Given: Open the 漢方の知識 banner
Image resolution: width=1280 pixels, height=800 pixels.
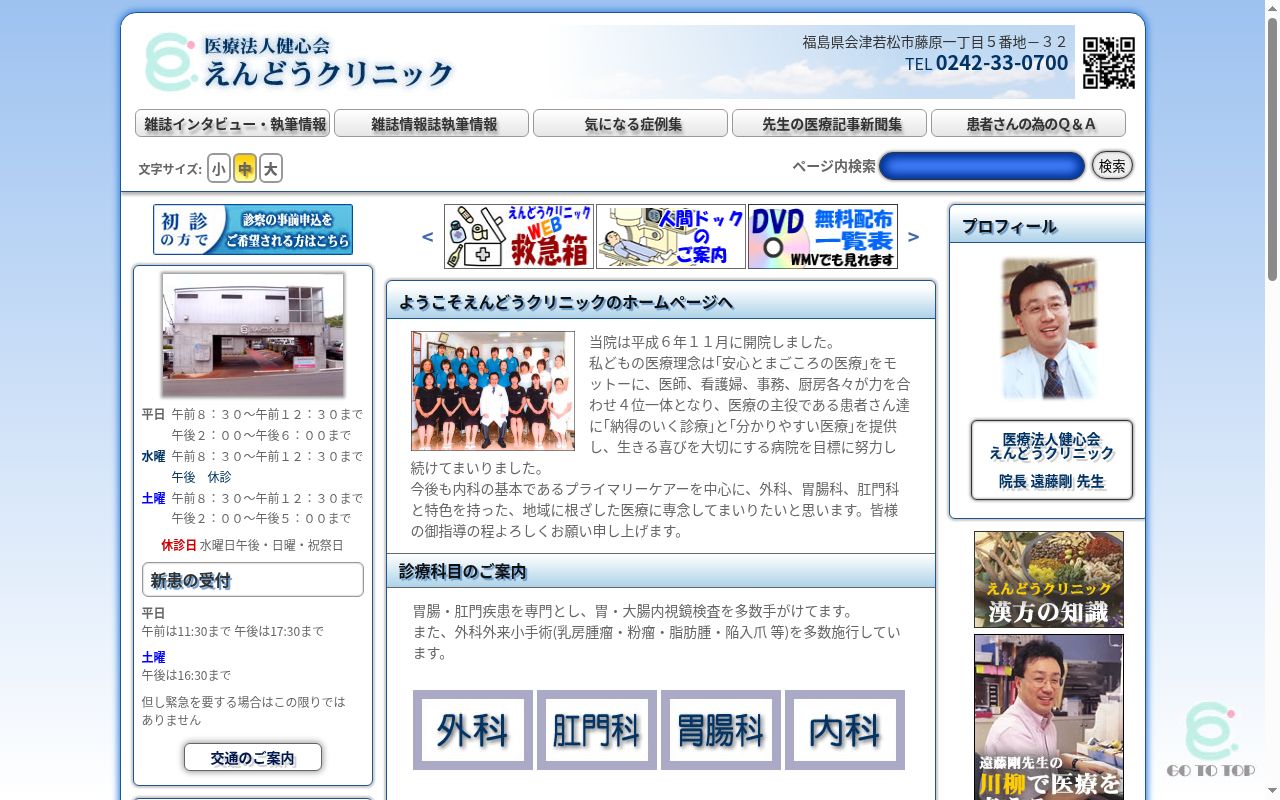Looking at the screenshot, I should point(1049,580).
